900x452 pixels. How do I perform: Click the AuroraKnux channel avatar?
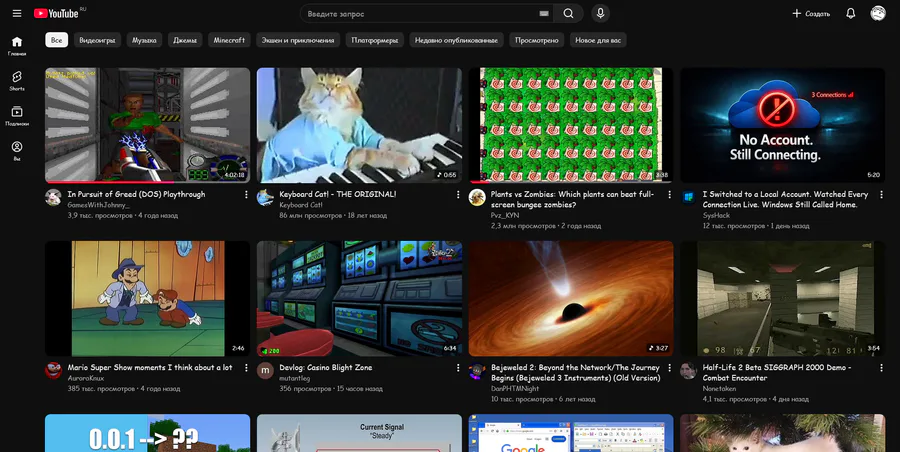click(53, 370)
